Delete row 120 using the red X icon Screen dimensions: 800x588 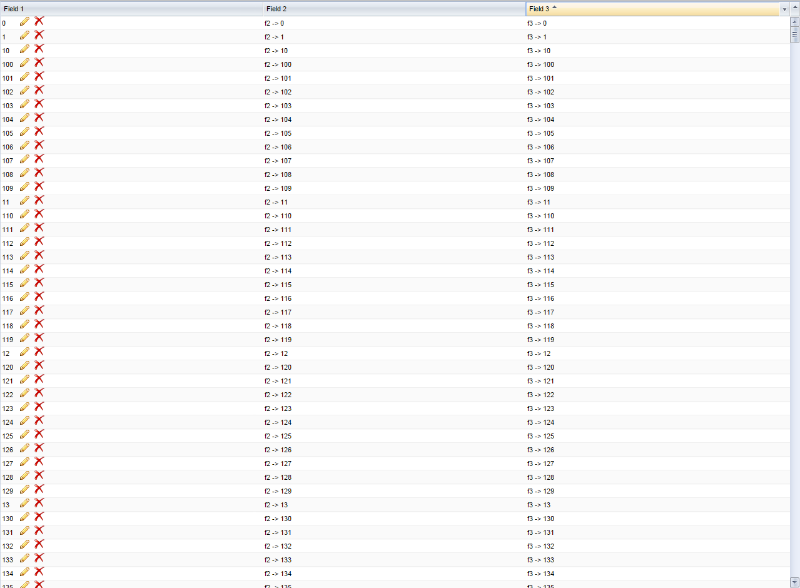(x=39, y=365)
